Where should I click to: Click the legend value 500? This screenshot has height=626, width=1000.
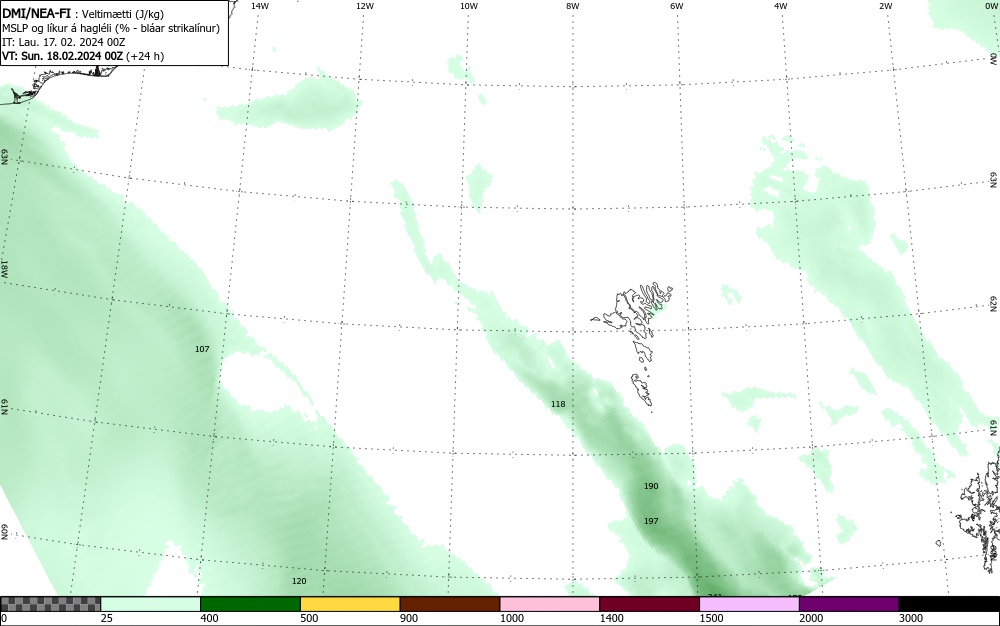(309, 618)
